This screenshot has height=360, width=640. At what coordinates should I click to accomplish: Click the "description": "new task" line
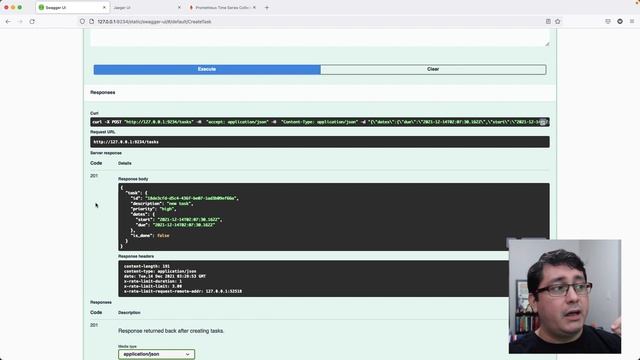coord(162,203)
